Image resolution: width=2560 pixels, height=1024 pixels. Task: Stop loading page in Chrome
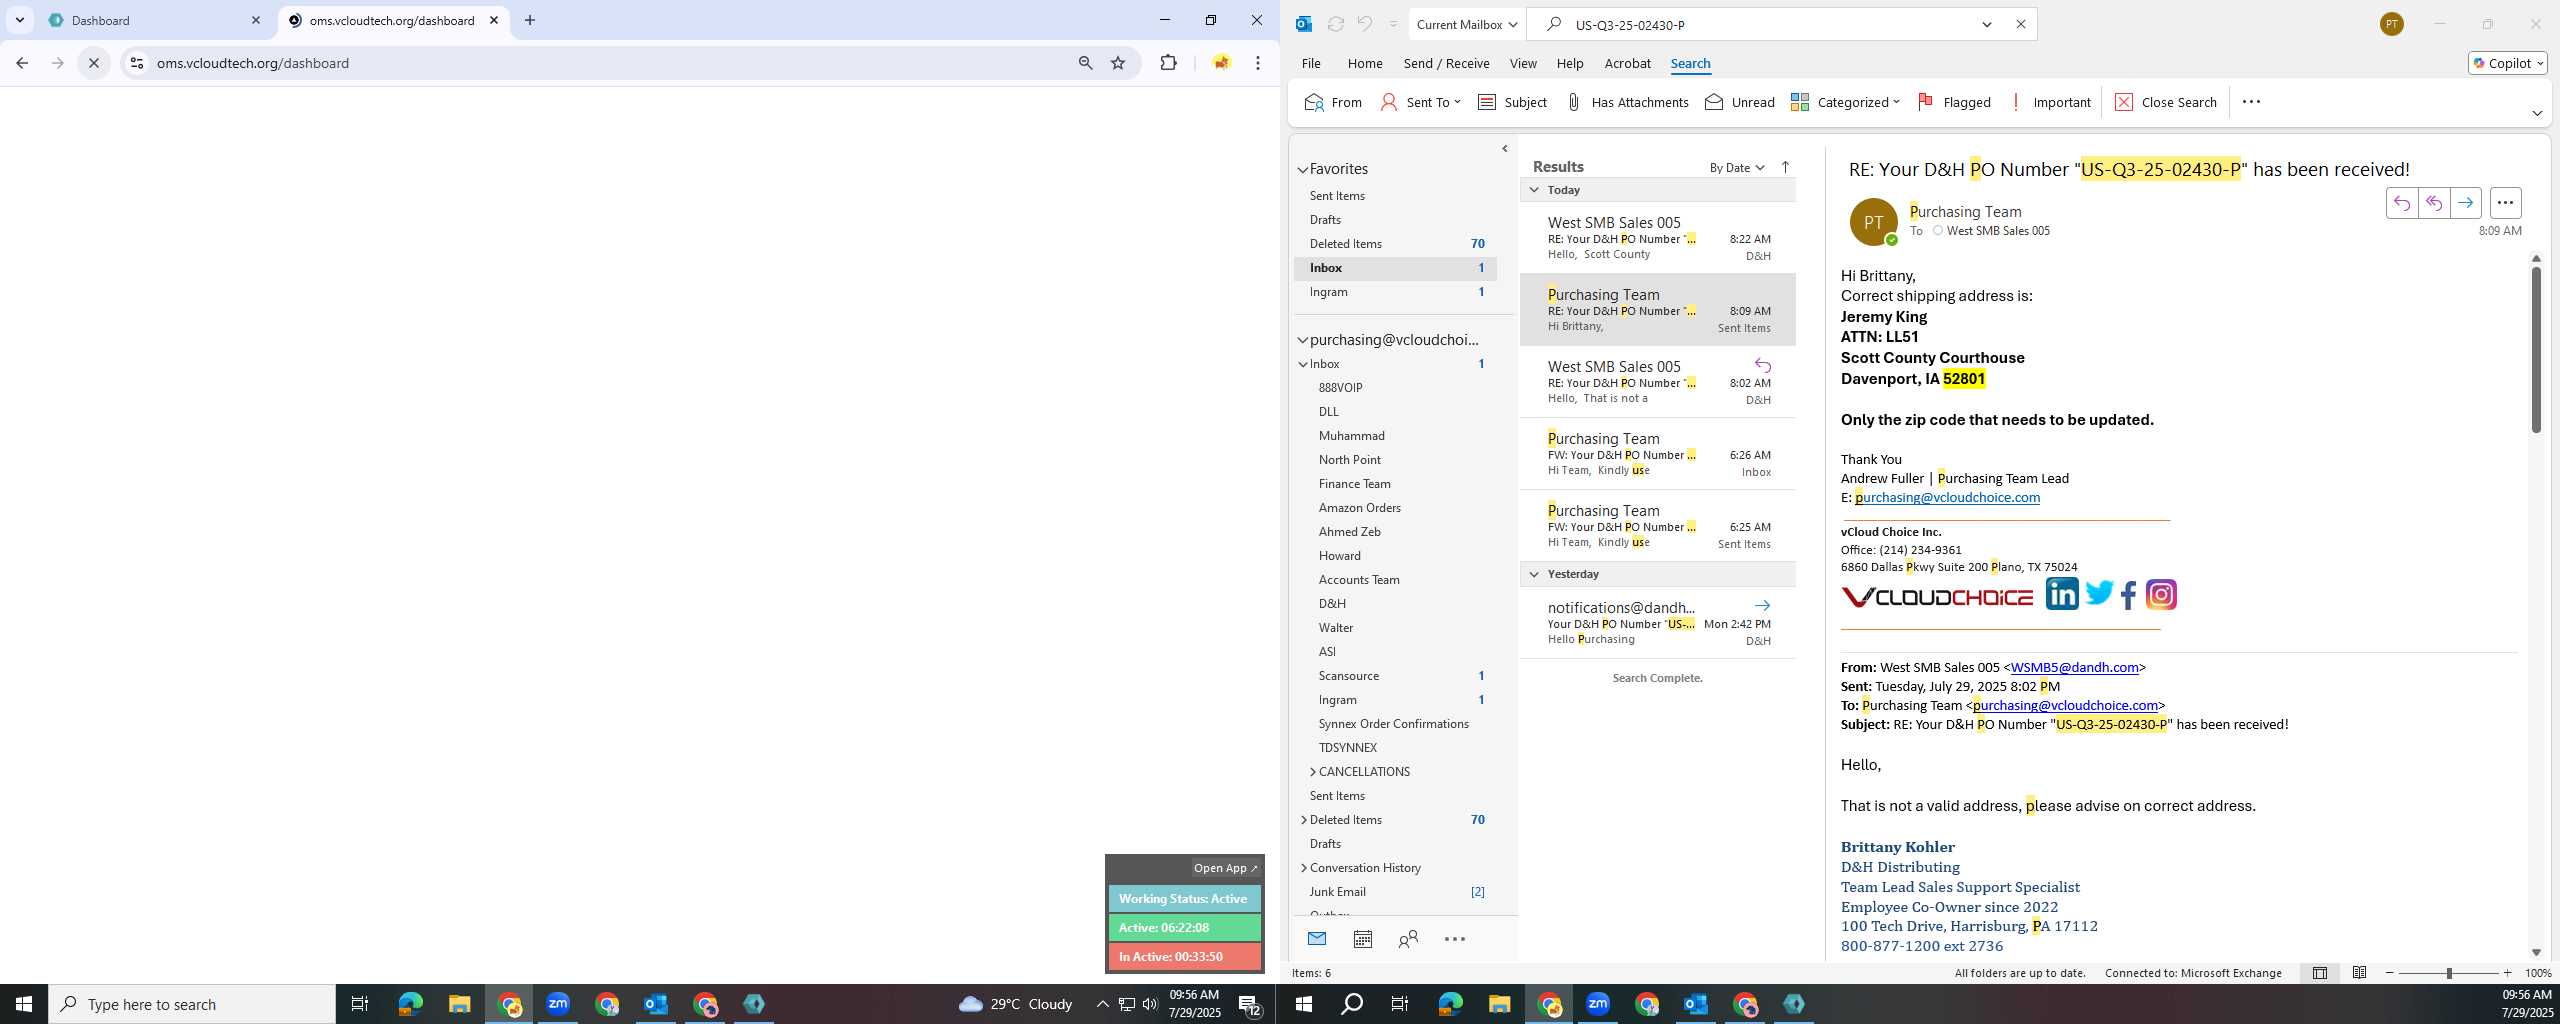tap(94, 63)
